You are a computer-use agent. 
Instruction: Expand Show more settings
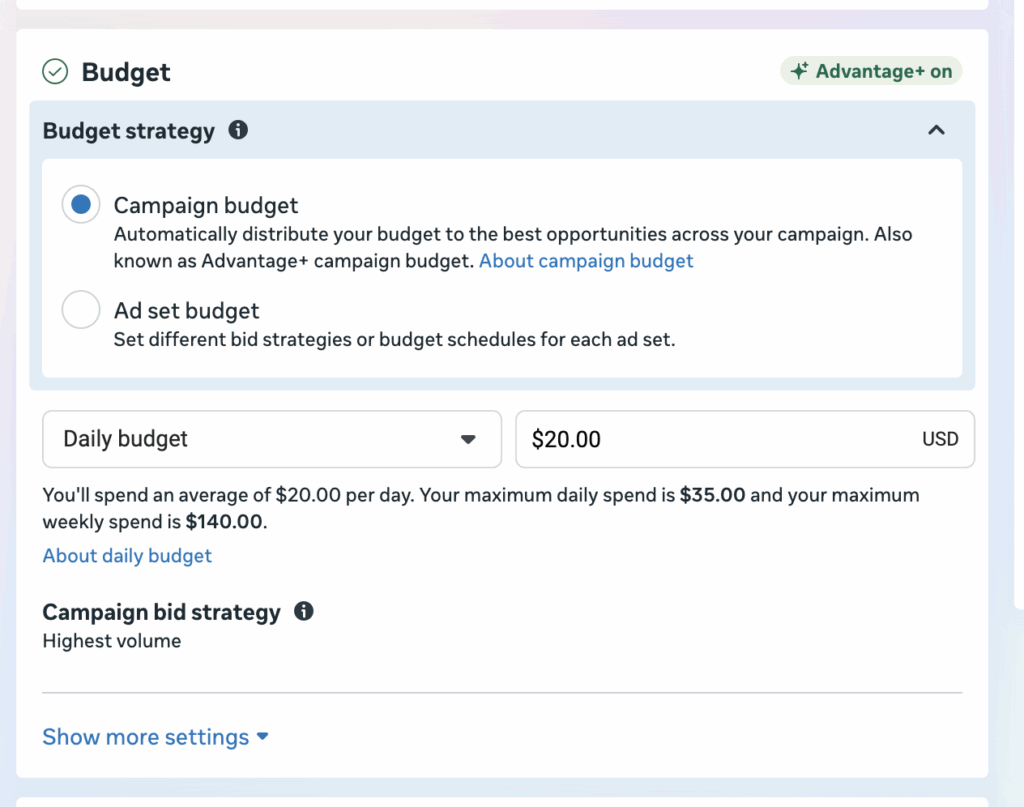click(155, 736)
